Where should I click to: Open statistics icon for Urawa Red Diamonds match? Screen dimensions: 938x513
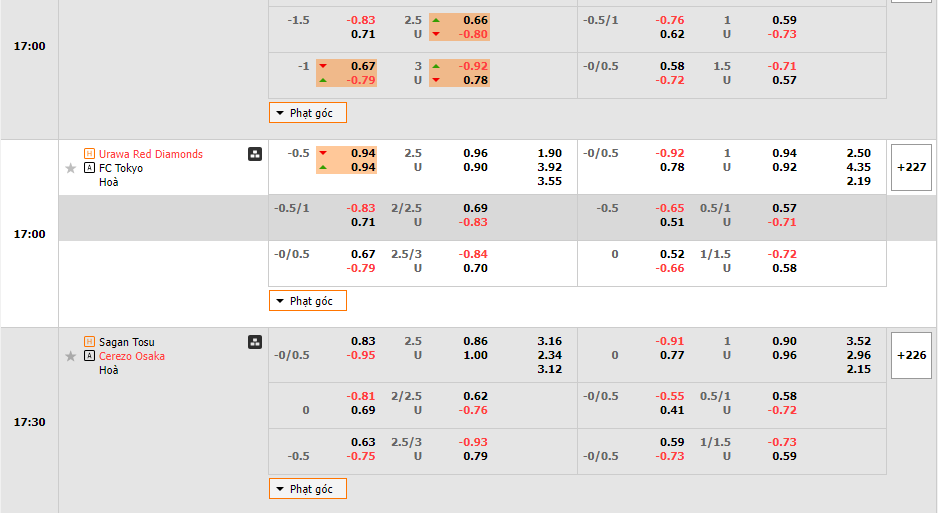[255, 154]
